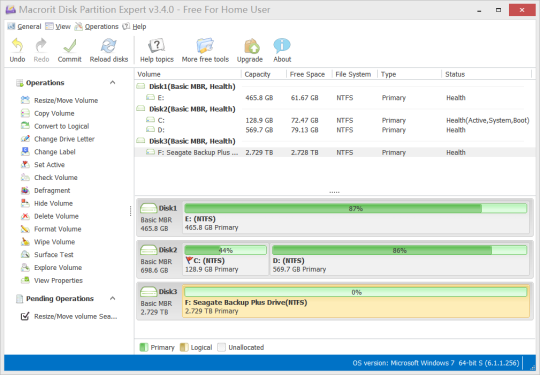The image size is (540, 375).
Task: Select Disk1 header in disk map
Action: pyautogui.click(x=159, y=218)
